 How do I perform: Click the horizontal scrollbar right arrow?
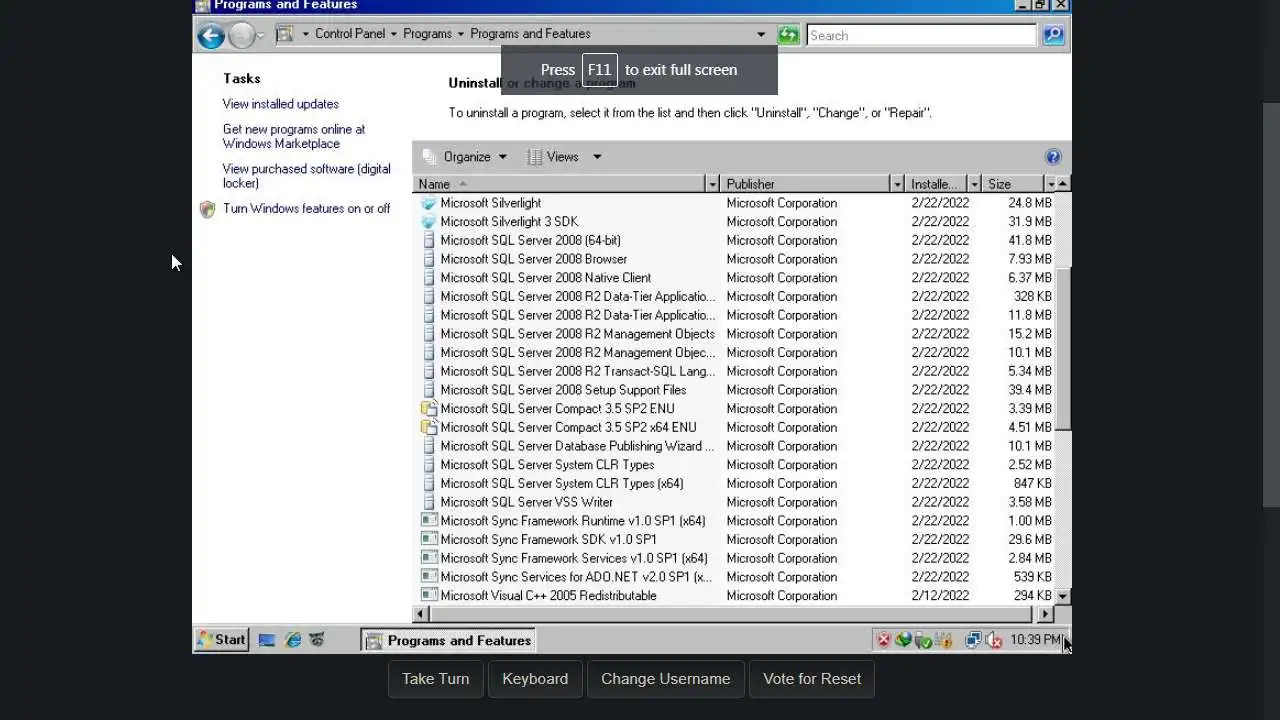click(1045, 614)
